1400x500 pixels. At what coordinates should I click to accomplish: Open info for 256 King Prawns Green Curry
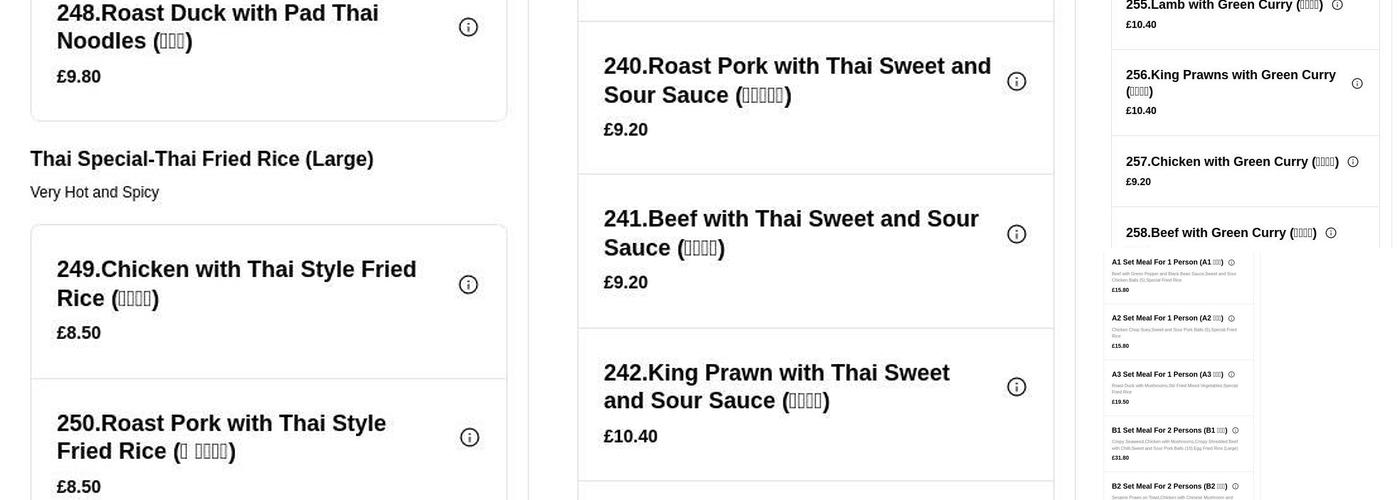pos(1357,84)
